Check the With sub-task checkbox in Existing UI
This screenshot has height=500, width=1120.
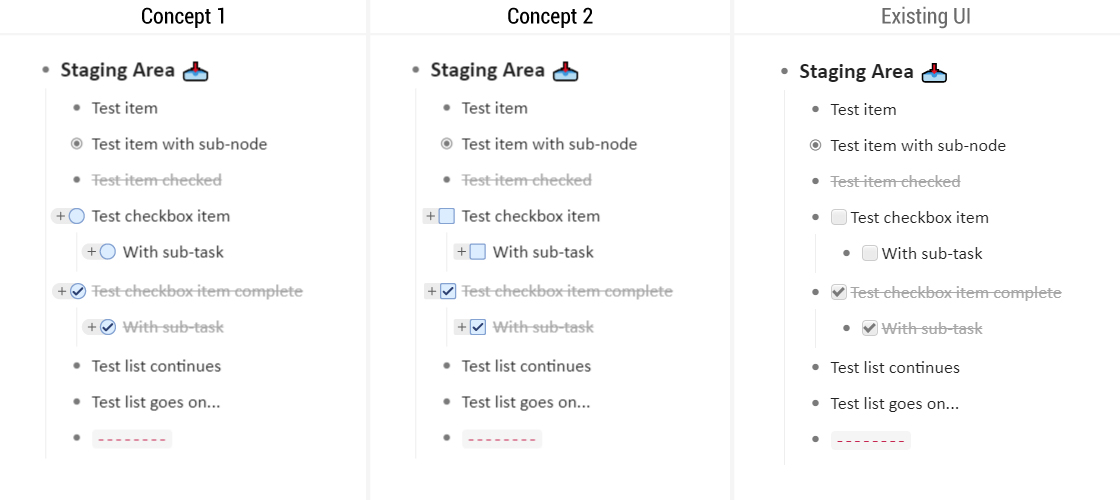pyautogui.click(x=869, y=253)
